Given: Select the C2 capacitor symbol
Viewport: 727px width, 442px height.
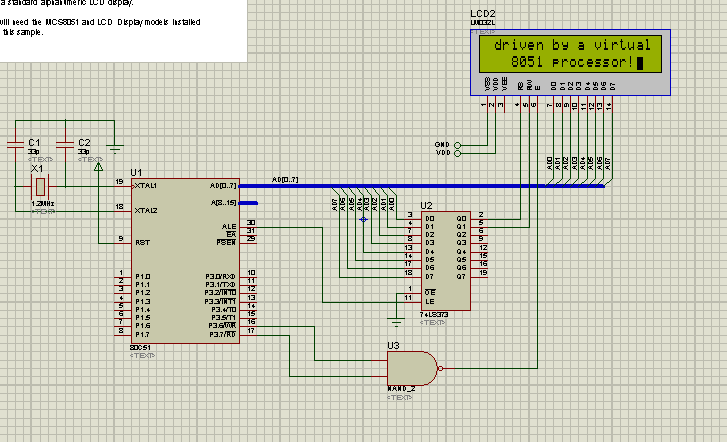Looking at the screenshot, I should coord(65,145).
